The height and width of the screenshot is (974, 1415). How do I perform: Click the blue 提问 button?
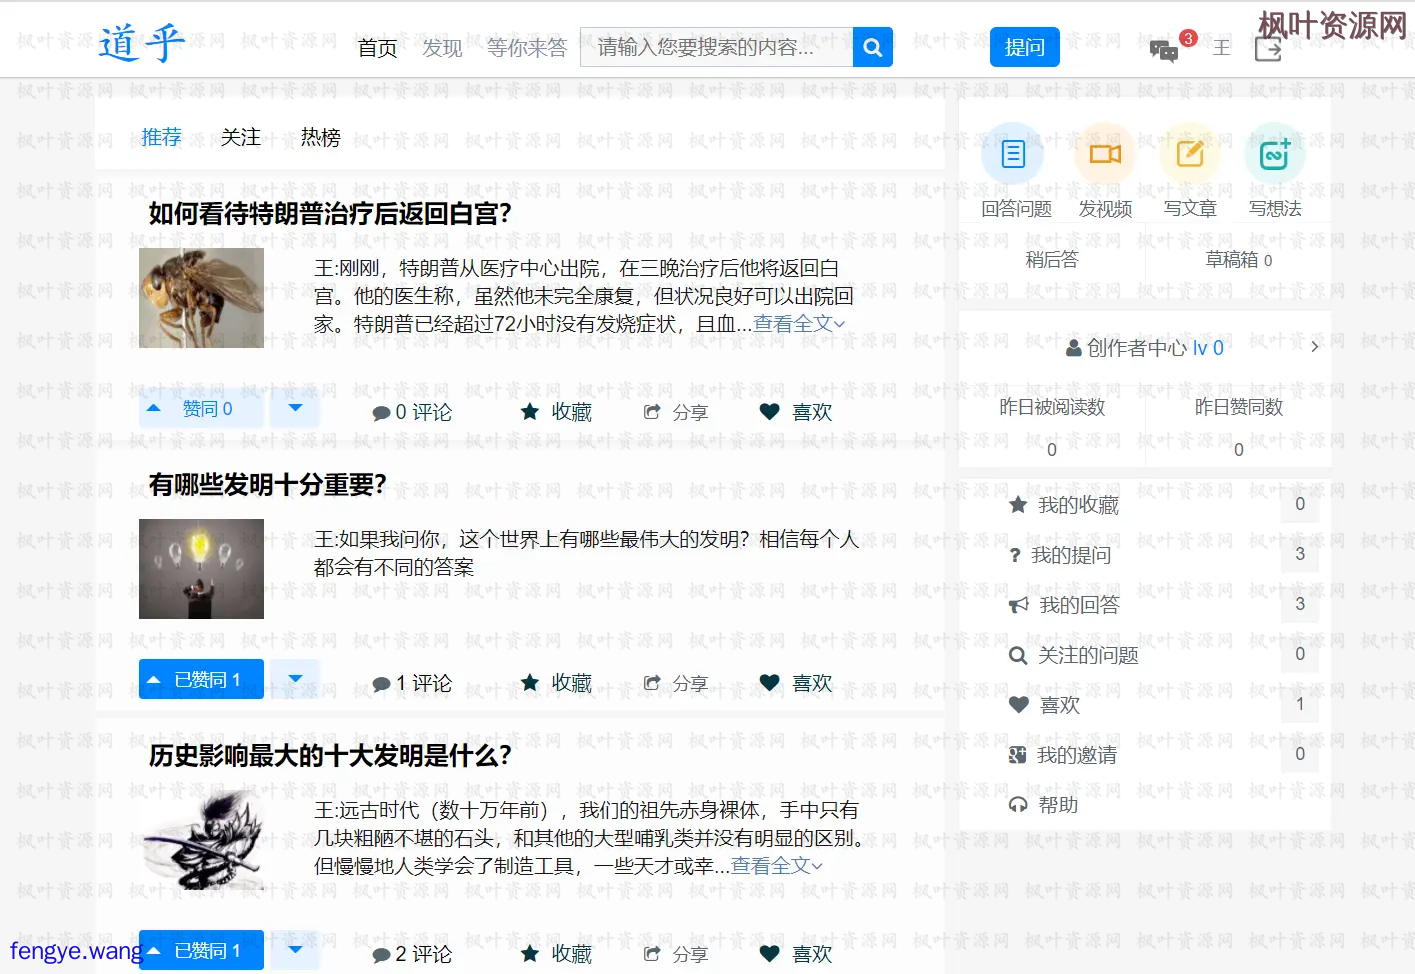click(x=1024, y=46)
